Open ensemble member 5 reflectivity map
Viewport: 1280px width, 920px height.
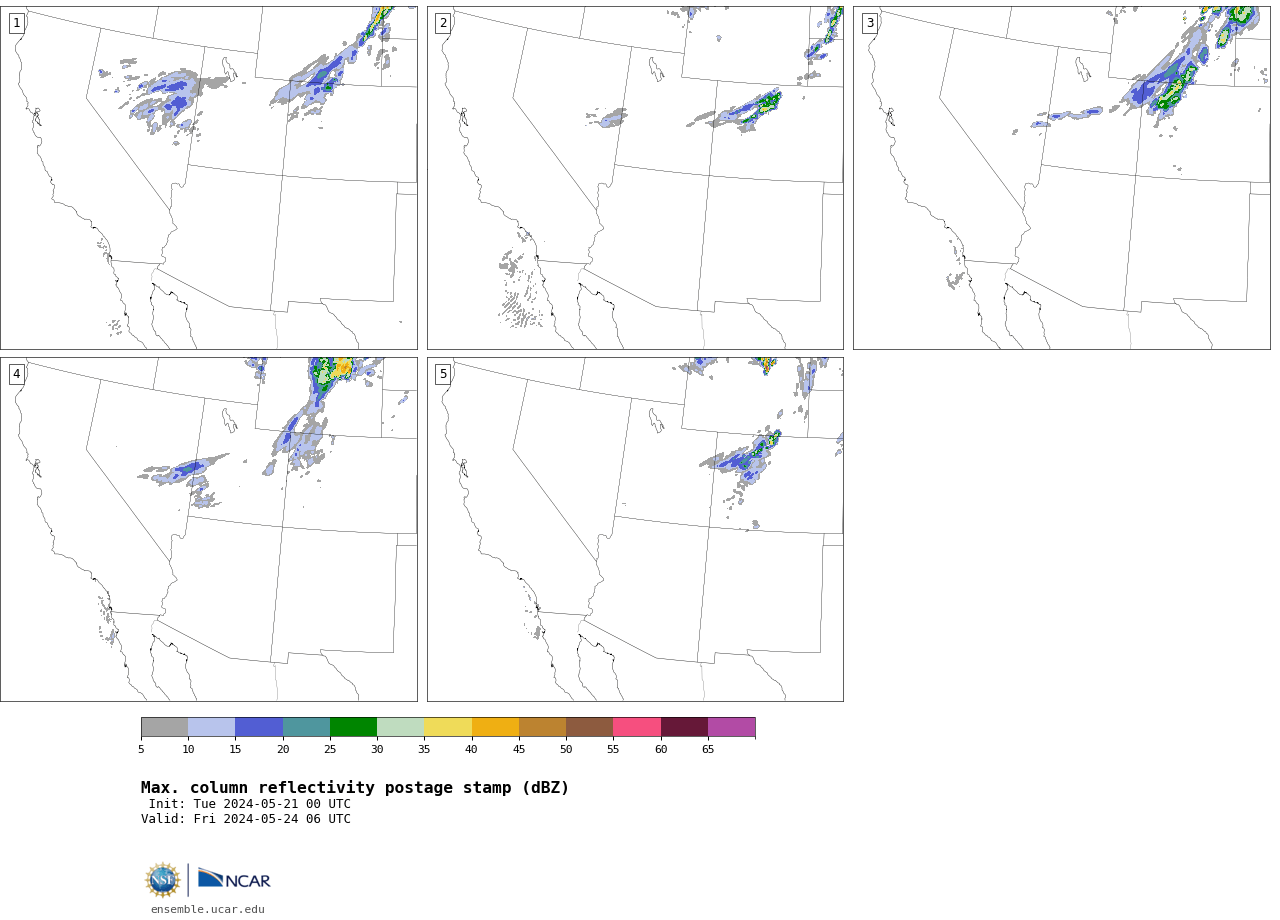[x=635, y=529]
